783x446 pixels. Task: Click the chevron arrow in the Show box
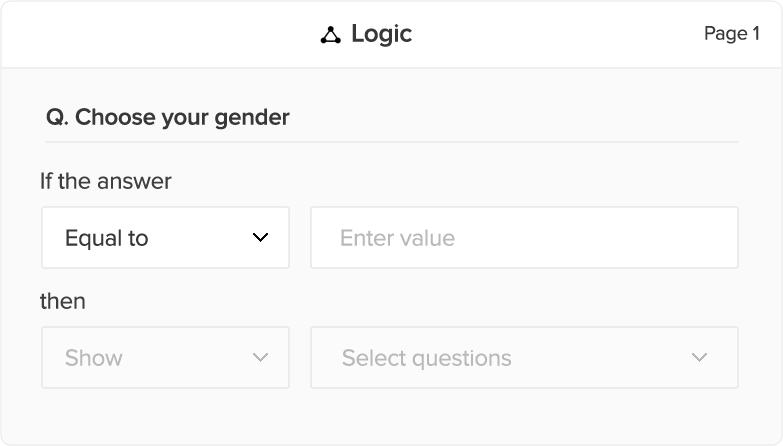click(x=261, y=358)
